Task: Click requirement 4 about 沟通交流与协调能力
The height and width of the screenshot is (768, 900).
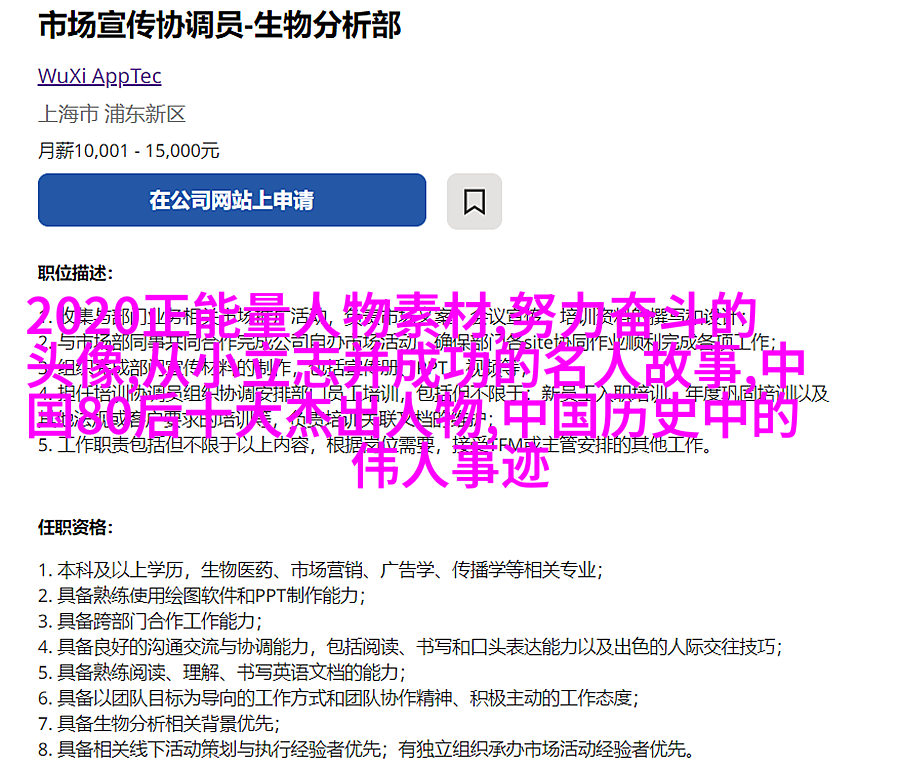Action: (x=410, y=647)
